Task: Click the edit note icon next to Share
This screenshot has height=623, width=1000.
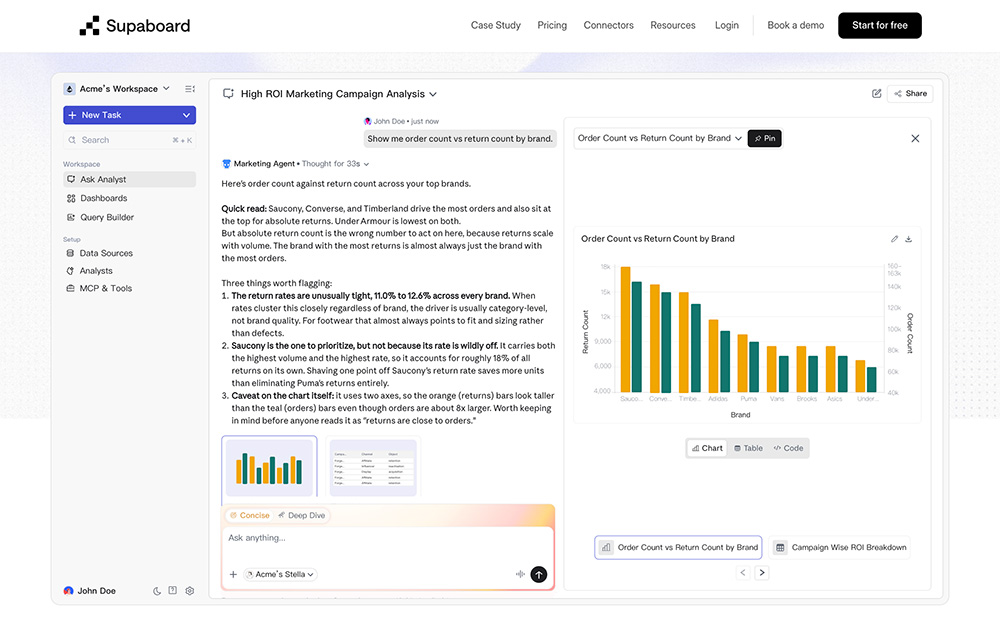Action: pyautogui.click(x=876, y=94)
